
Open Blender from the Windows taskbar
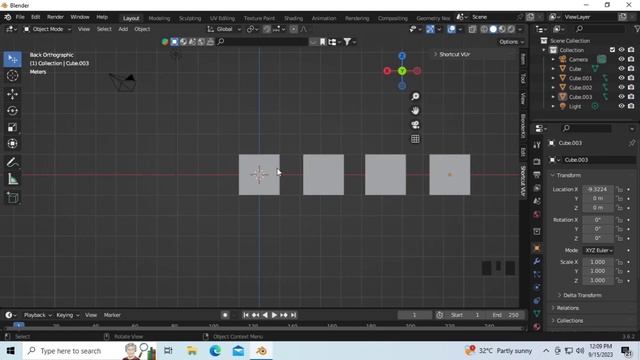[262, 351]
